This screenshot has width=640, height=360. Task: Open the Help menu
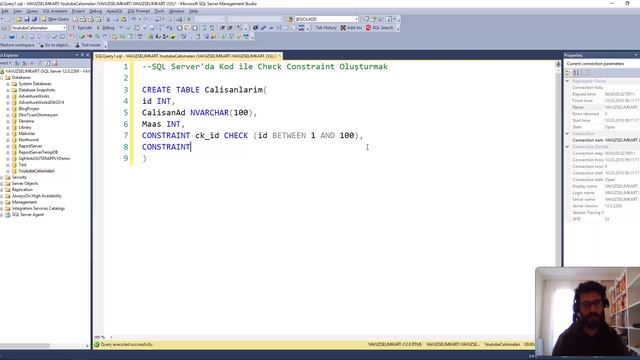(193, 11)
